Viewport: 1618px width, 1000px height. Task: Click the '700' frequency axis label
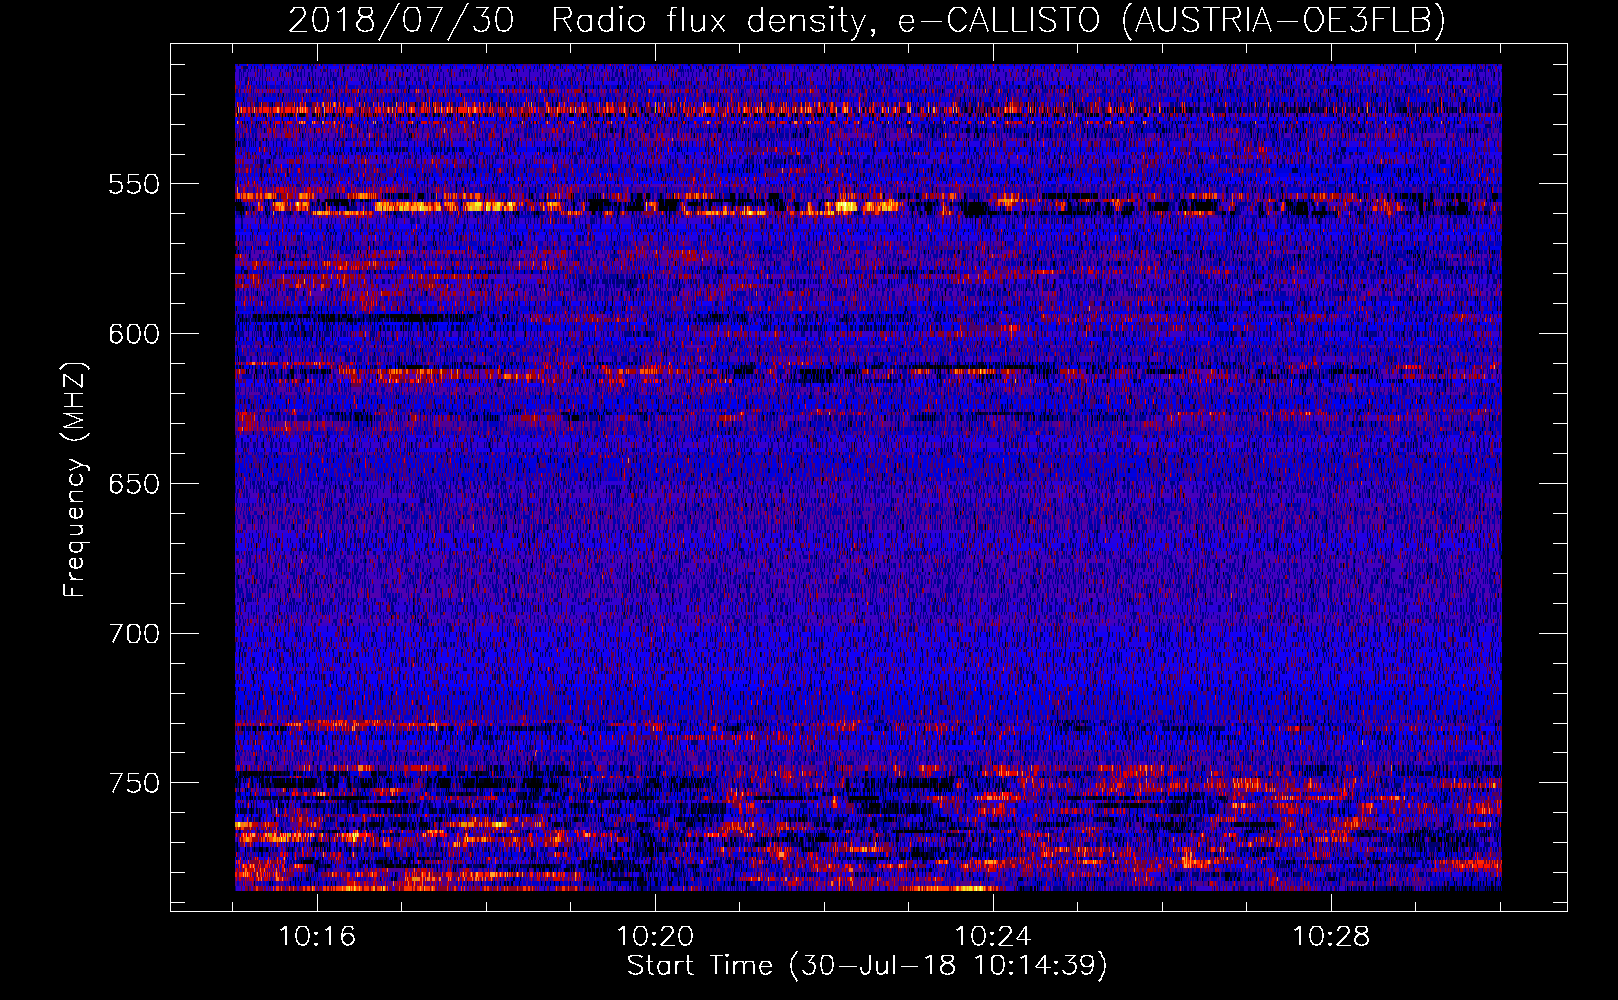(x=134, y=634)
